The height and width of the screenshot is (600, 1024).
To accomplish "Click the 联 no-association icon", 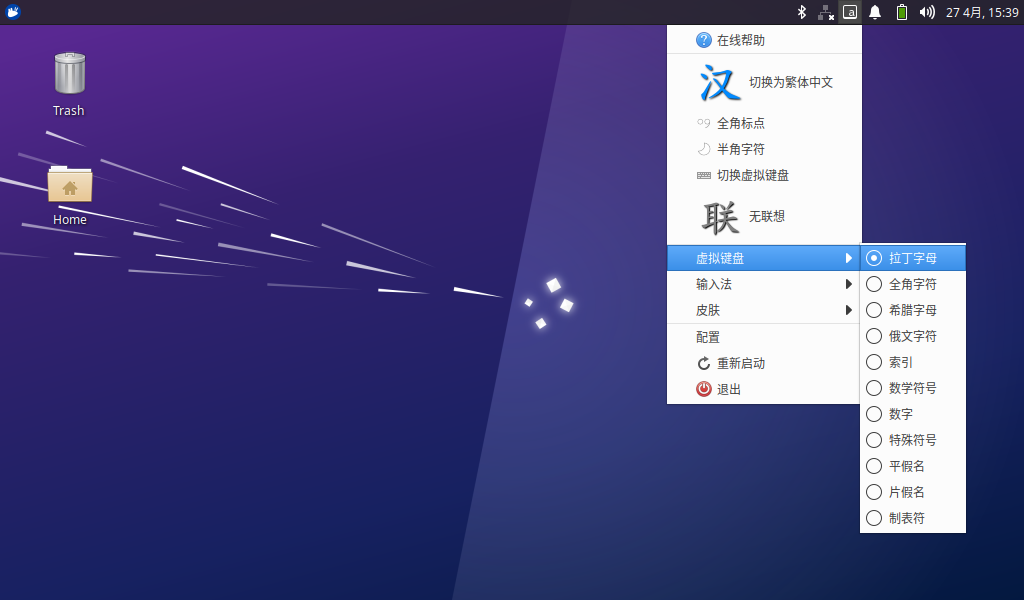I will tap(719, 216).
